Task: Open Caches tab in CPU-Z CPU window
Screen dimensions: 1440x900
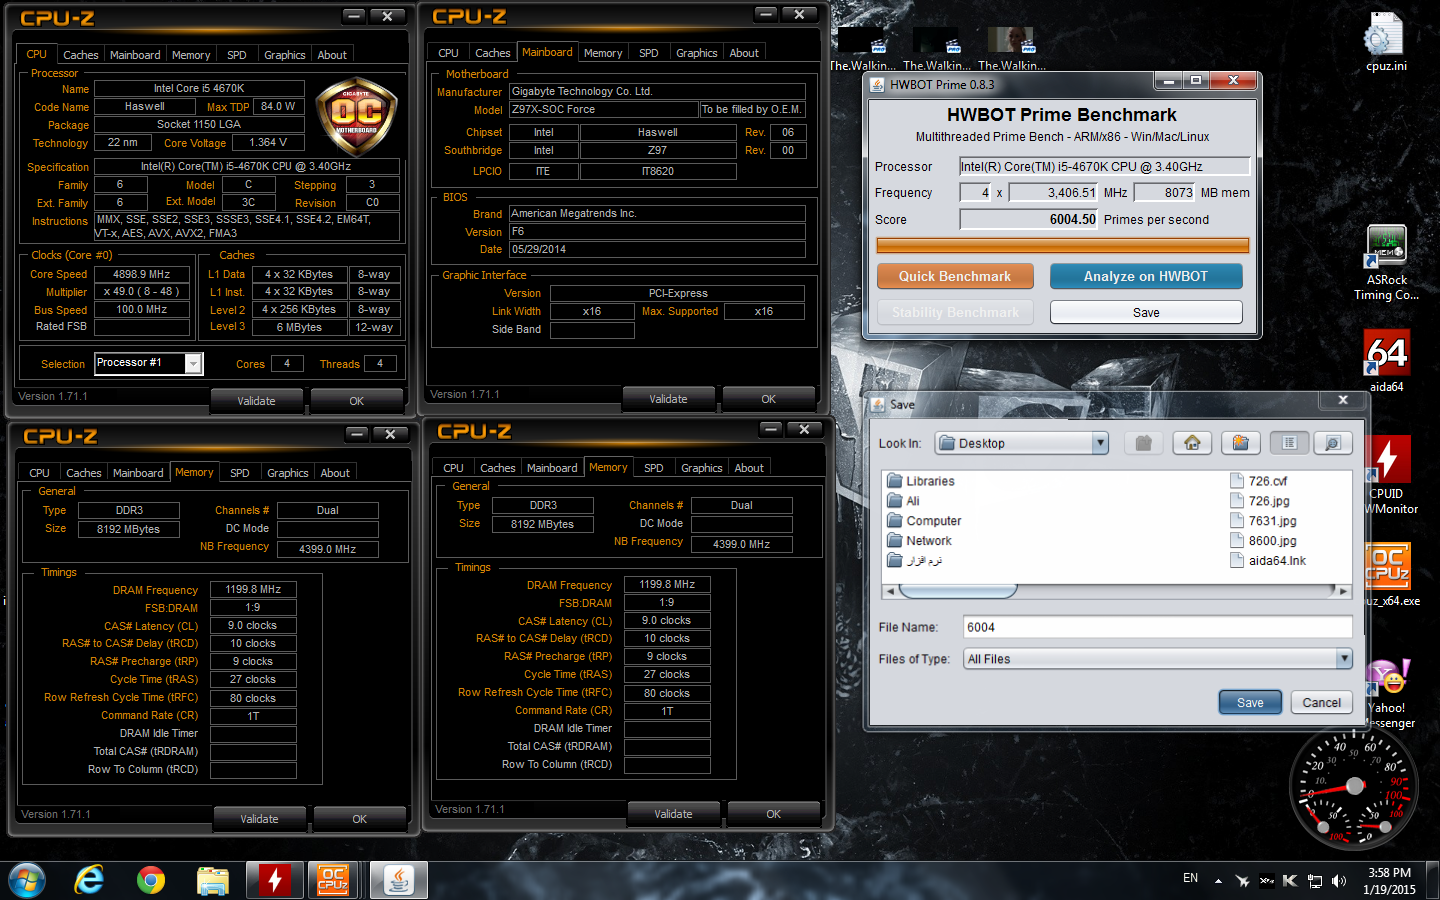Action: (81, 55)
